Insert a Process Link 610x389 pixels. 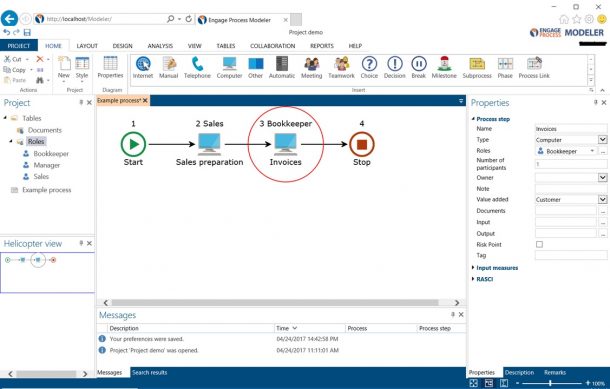[534, 68]
